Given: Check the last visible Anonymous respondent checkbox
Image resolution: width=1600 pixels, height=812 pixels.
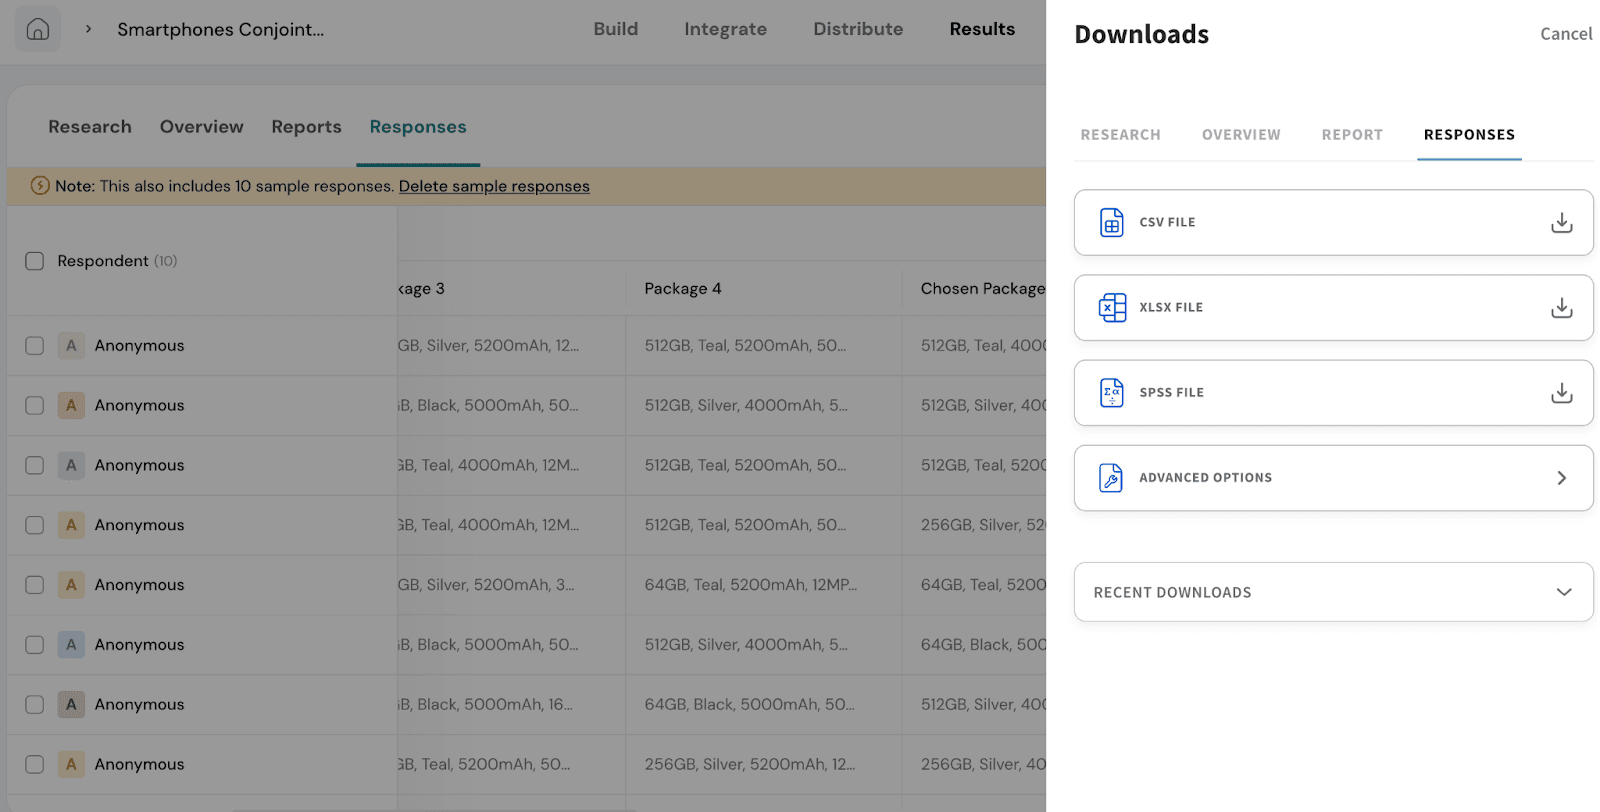Looking at the screenshot, I should coord(35,764).
